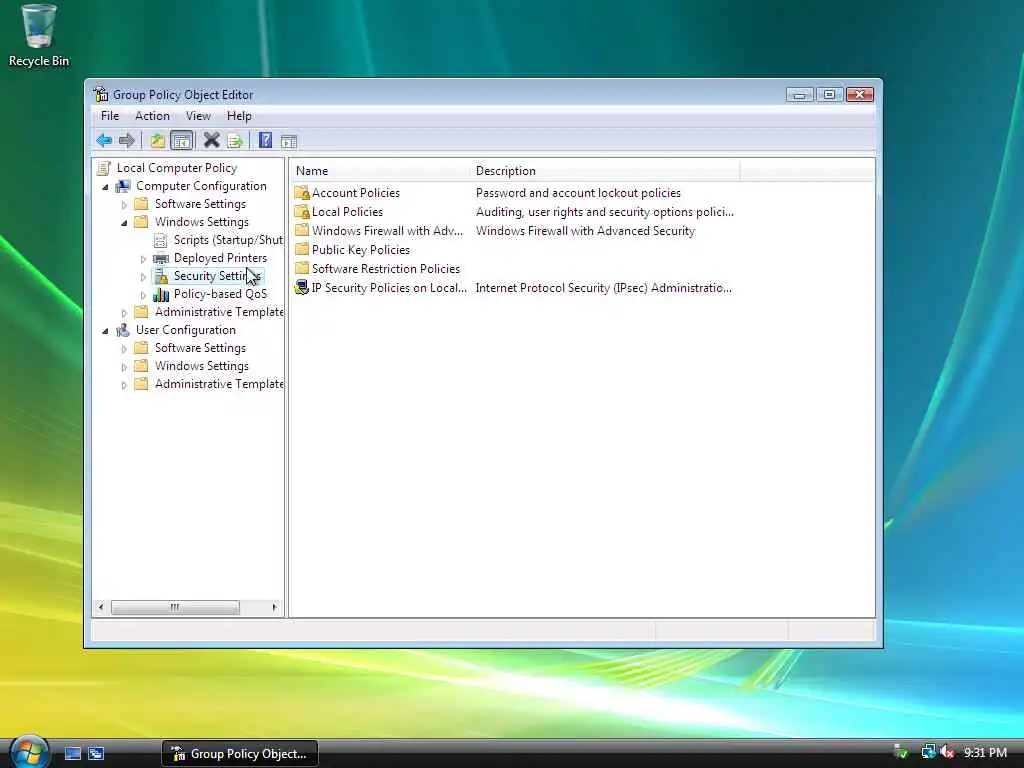
Task: Expand the Policy-based QoS node
Action: (143, 295)
